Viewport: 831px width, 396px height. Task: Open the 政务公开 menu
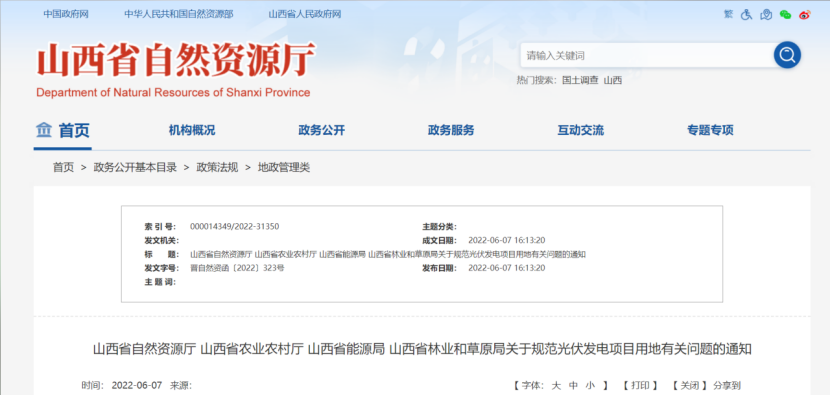coord(322,130)
